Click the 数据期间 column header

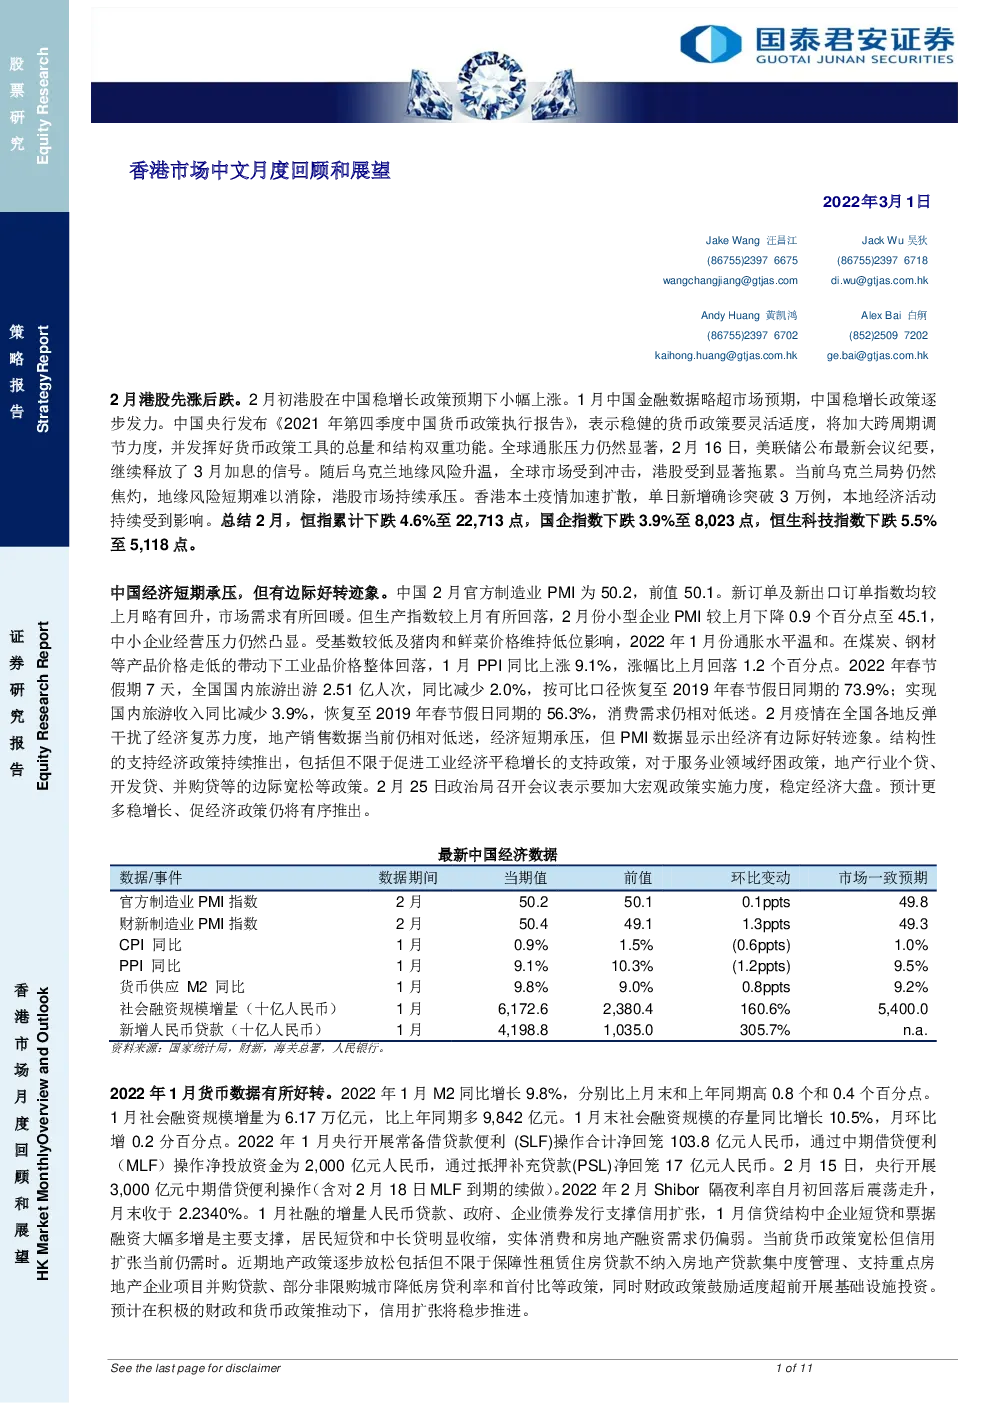coord(408,878)
